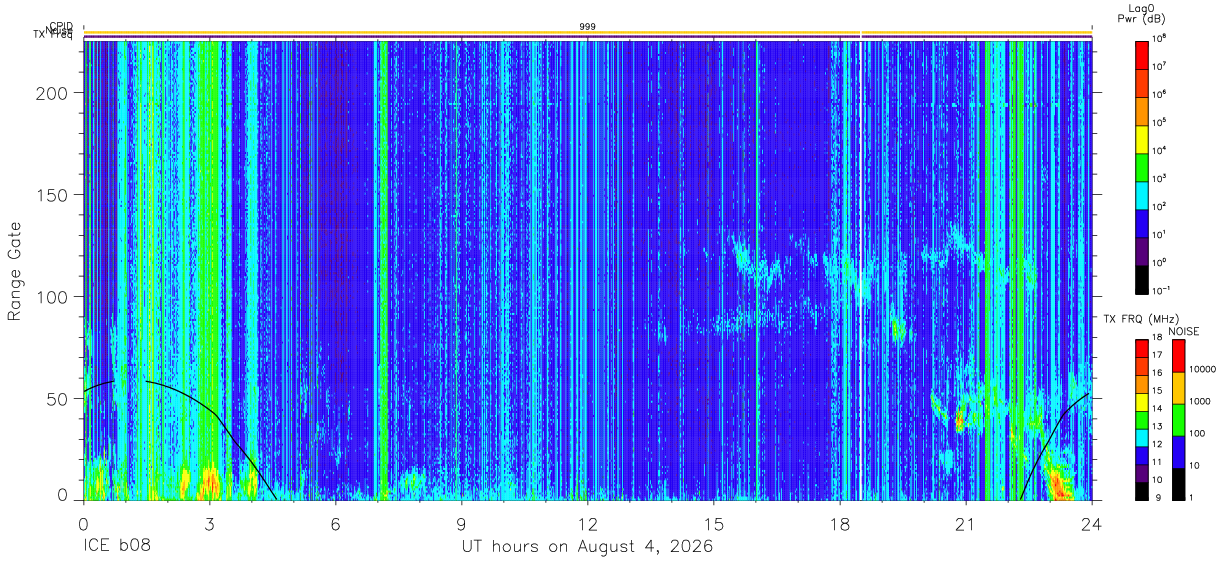Click the '150' tick on the Range Gate axis
Screen dimensions: 1228x567
(x=53, y=194)
